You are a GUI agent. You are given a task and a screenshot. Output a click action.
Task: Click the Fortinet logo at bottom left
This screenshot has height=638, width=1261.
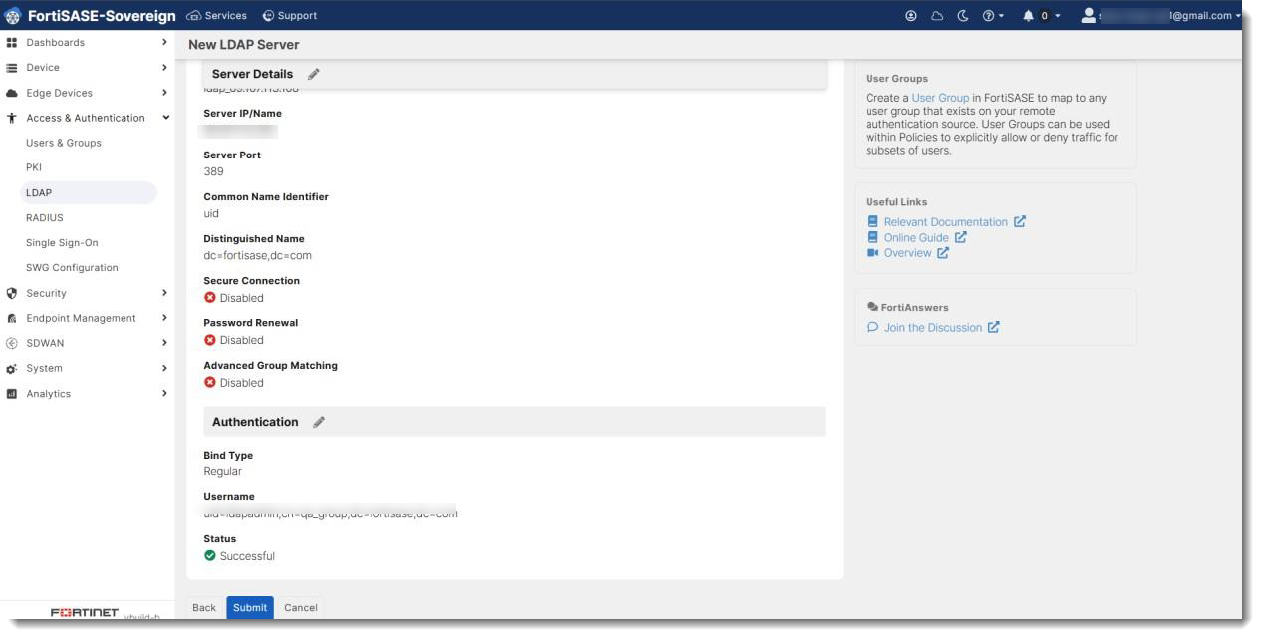pyautogui.click(x=85, y=613)
